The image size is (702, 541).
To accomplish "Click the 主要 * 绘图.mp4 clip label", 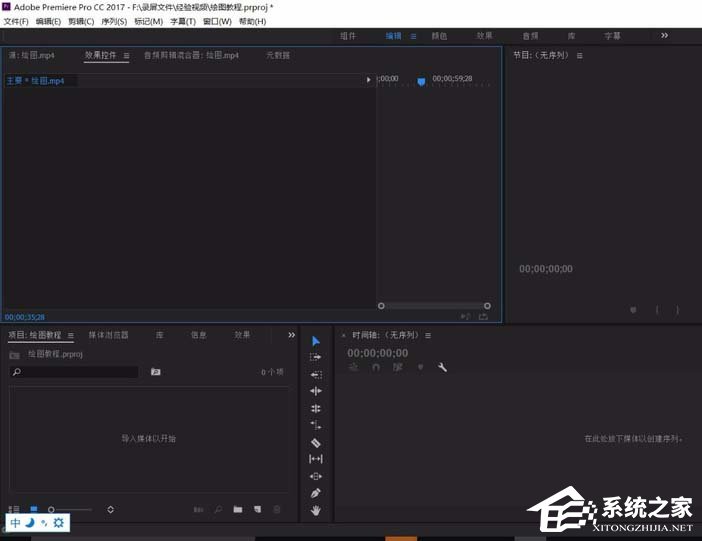I will pyautogui.click(x=35, y=81).
